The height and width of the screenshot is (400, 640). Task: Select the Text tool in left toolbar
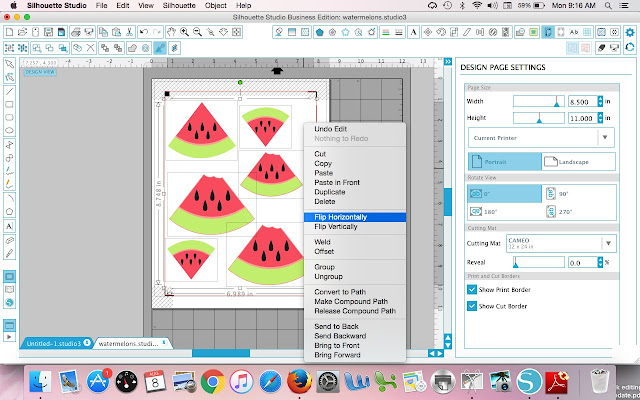[9, 226]
